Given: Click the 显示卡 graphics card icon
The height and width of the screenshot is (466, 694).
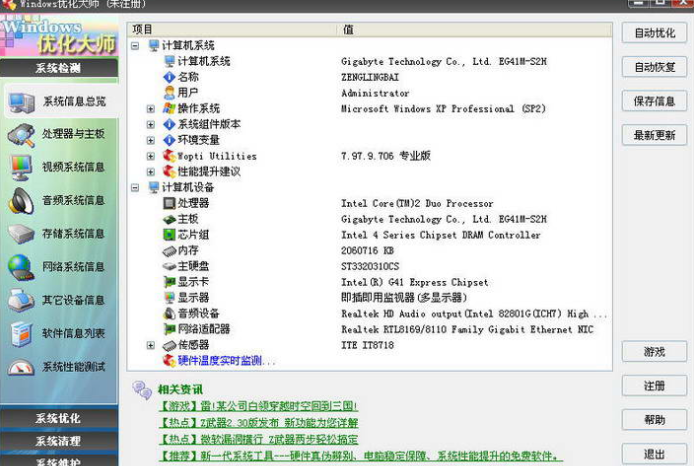Looking at the screenshot, I should (169, 282).
